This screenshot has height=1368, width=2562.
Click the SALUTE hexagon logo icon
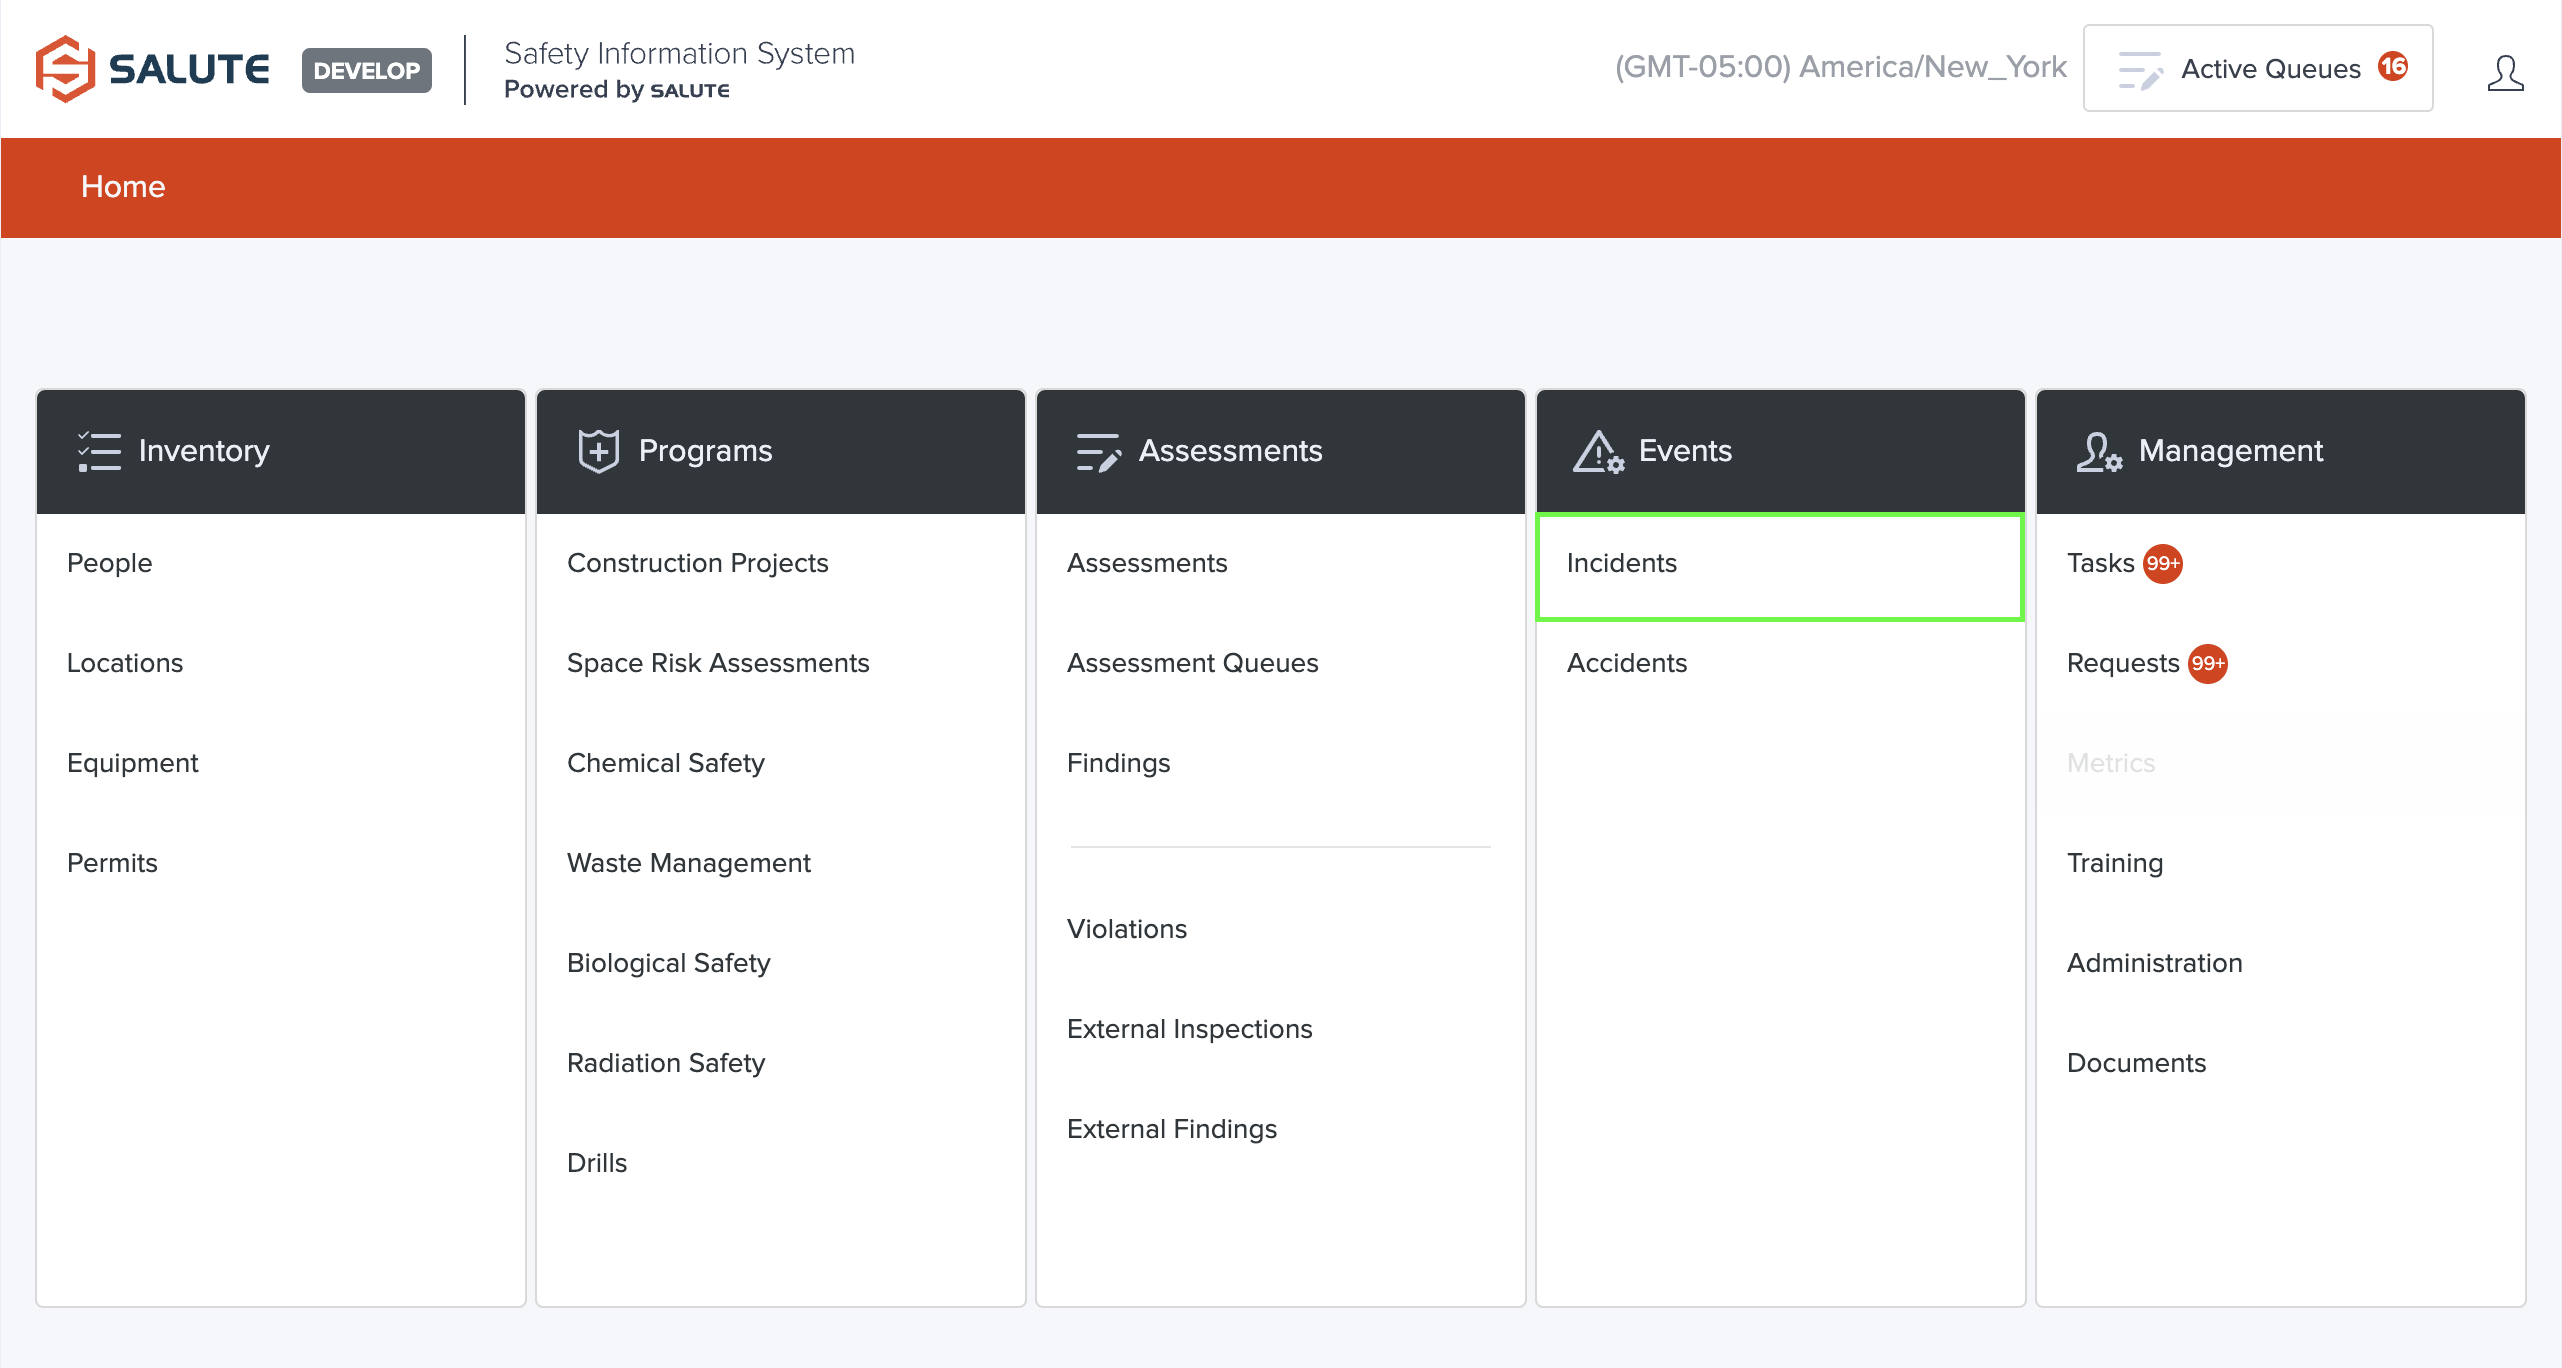pos(65,69)
